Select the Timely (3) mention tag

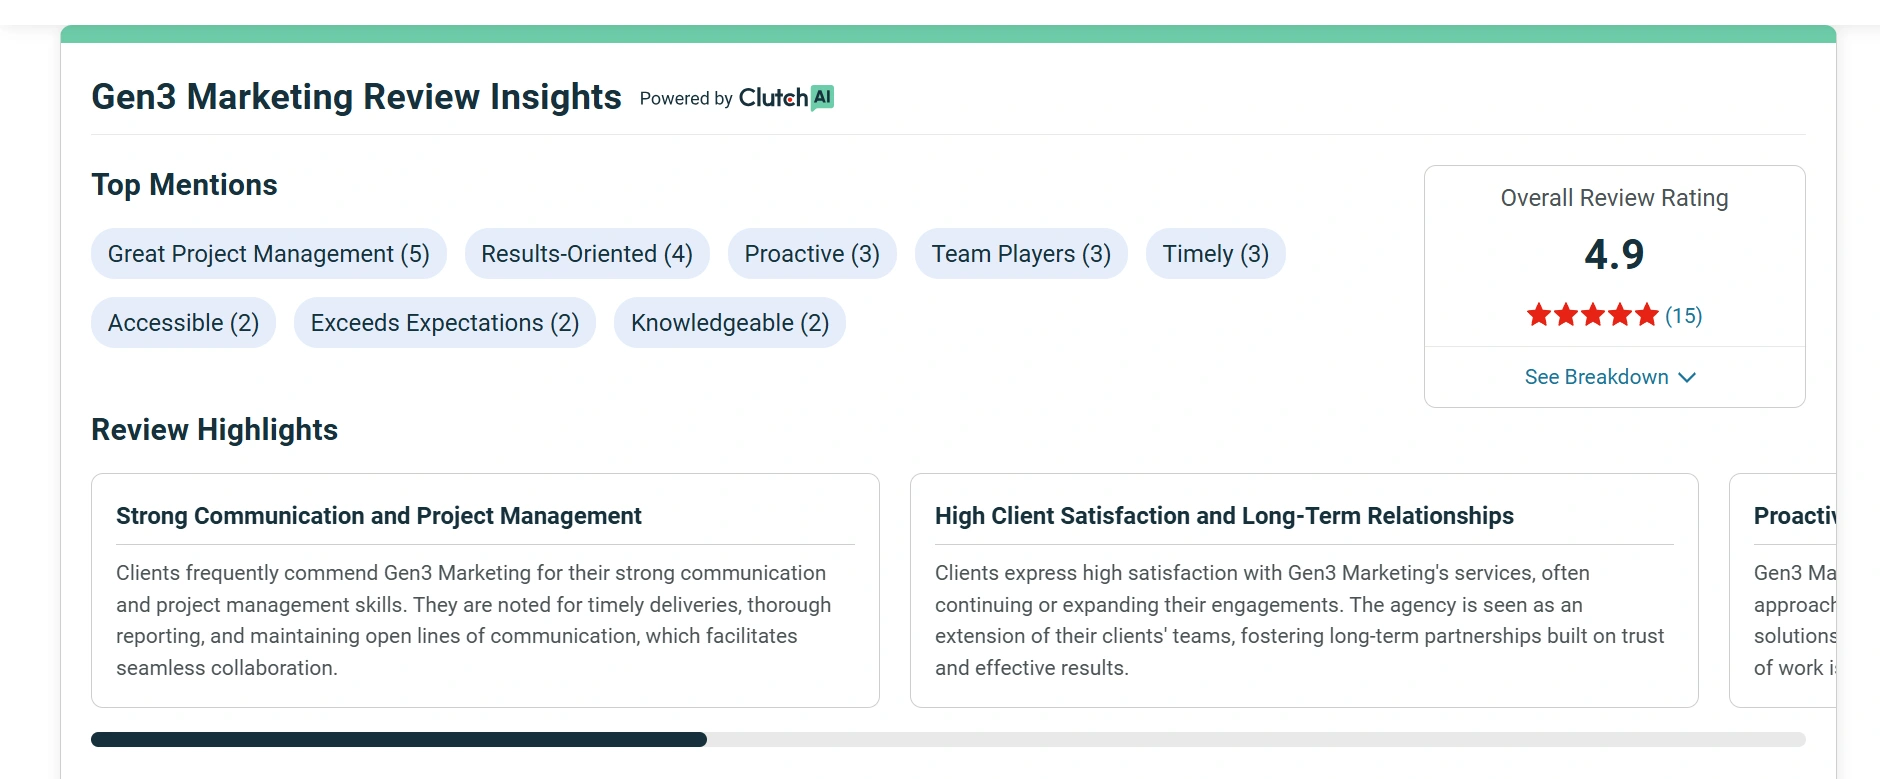(1216, 254)
